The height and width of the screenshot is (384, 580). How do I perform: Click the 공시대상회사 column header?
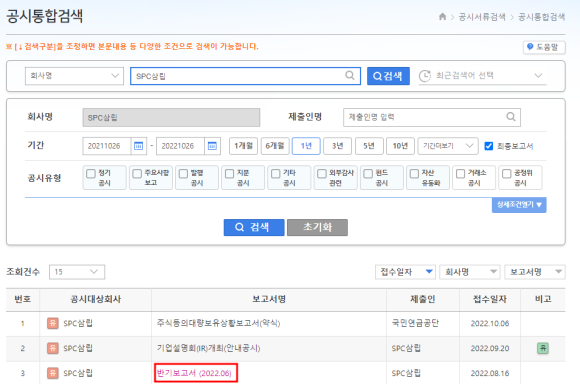coord(95,299)
